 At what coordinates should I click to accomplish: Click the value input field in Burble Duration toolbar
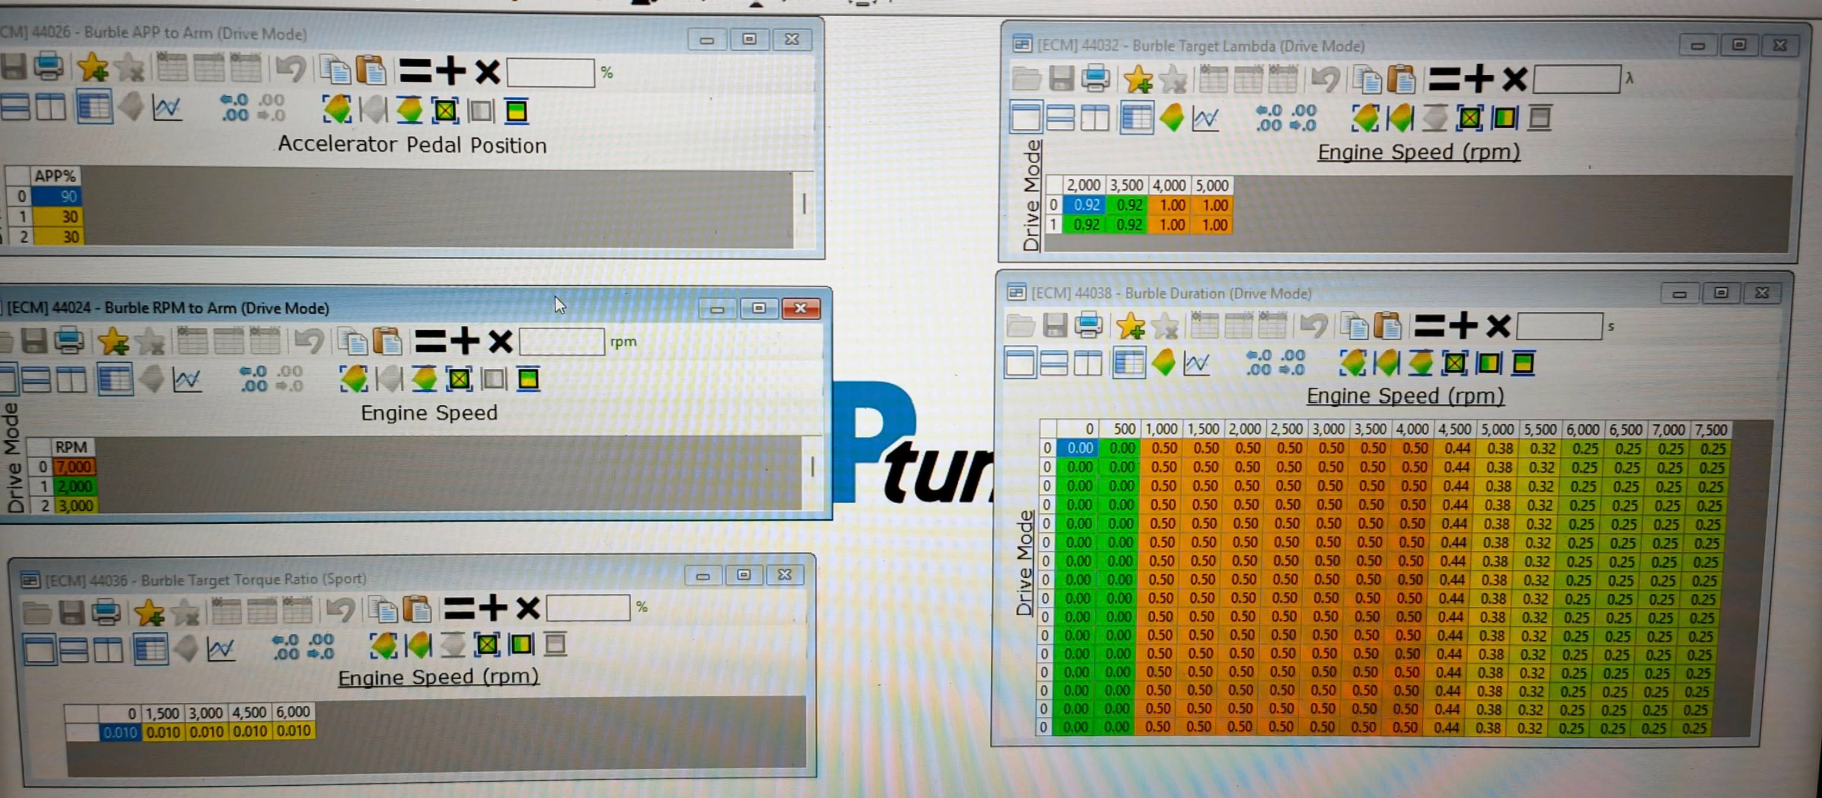[x=1559, y=326]
